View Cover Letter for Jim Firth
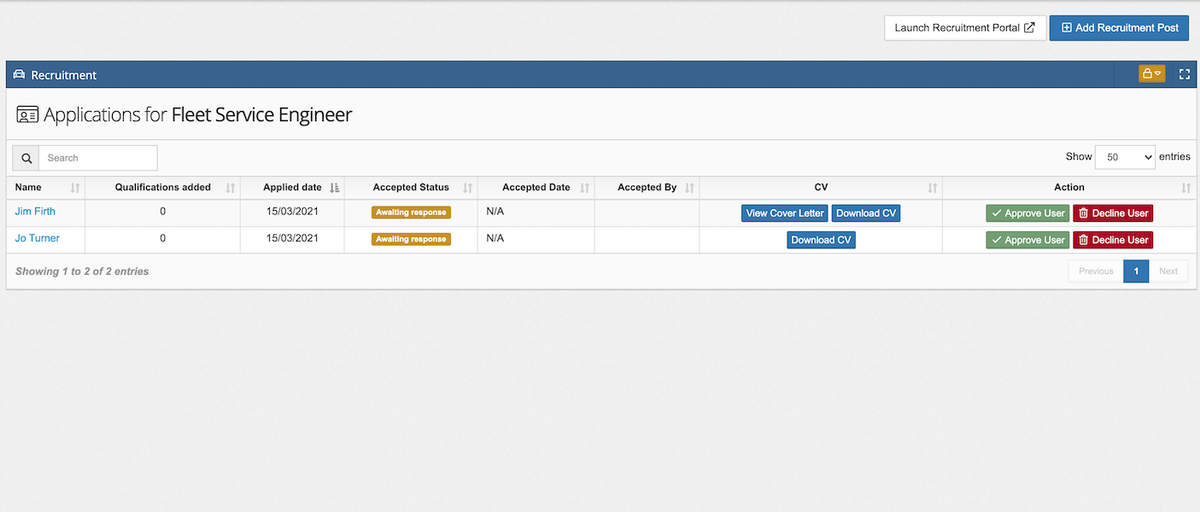Viewport: 1200px width, 512px height. (x=785, y=213)
